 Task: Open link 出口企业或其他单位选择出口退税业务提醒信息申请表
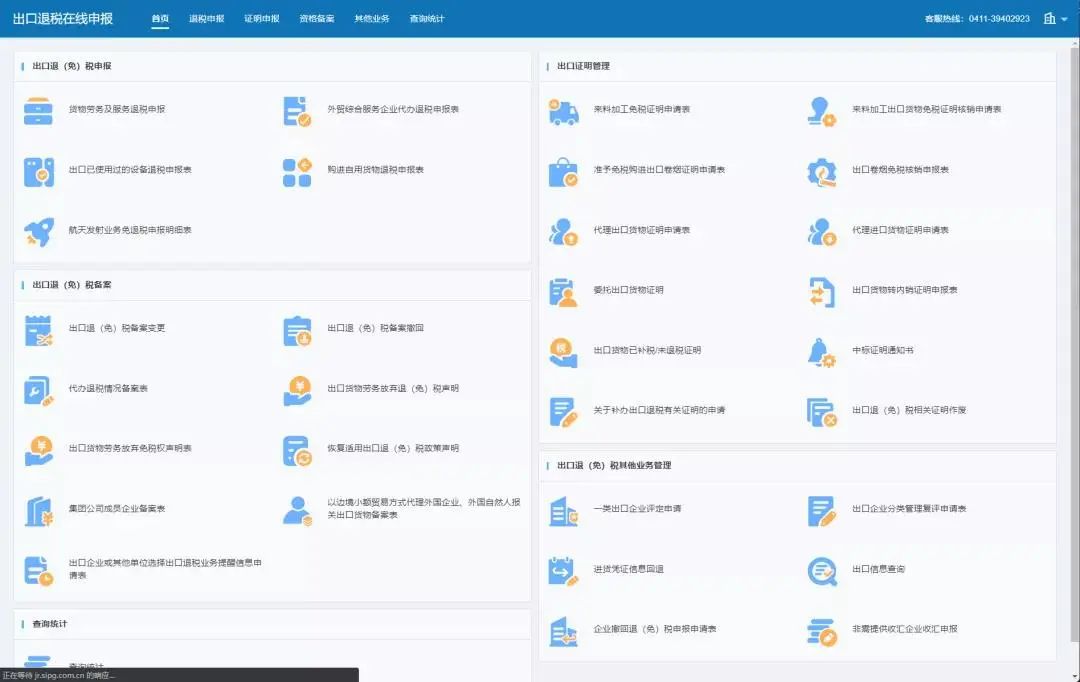pos(165,569)
